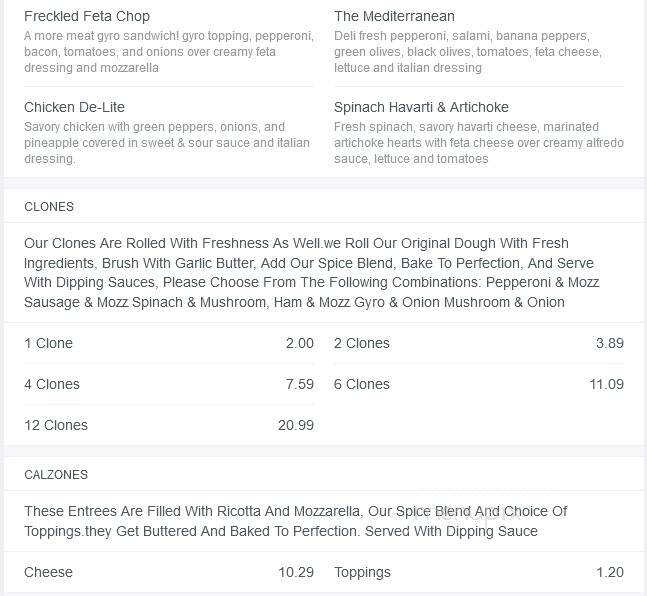Click the 10.29 Cheese calzone price

click(x=296, y=572)
